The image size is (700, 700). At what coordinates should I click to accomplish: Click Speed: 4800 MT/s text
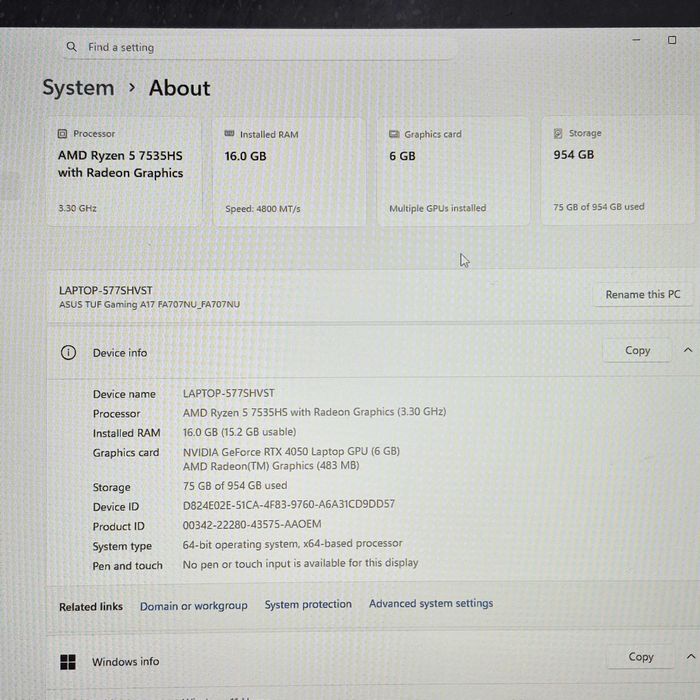tap(263, 208)
